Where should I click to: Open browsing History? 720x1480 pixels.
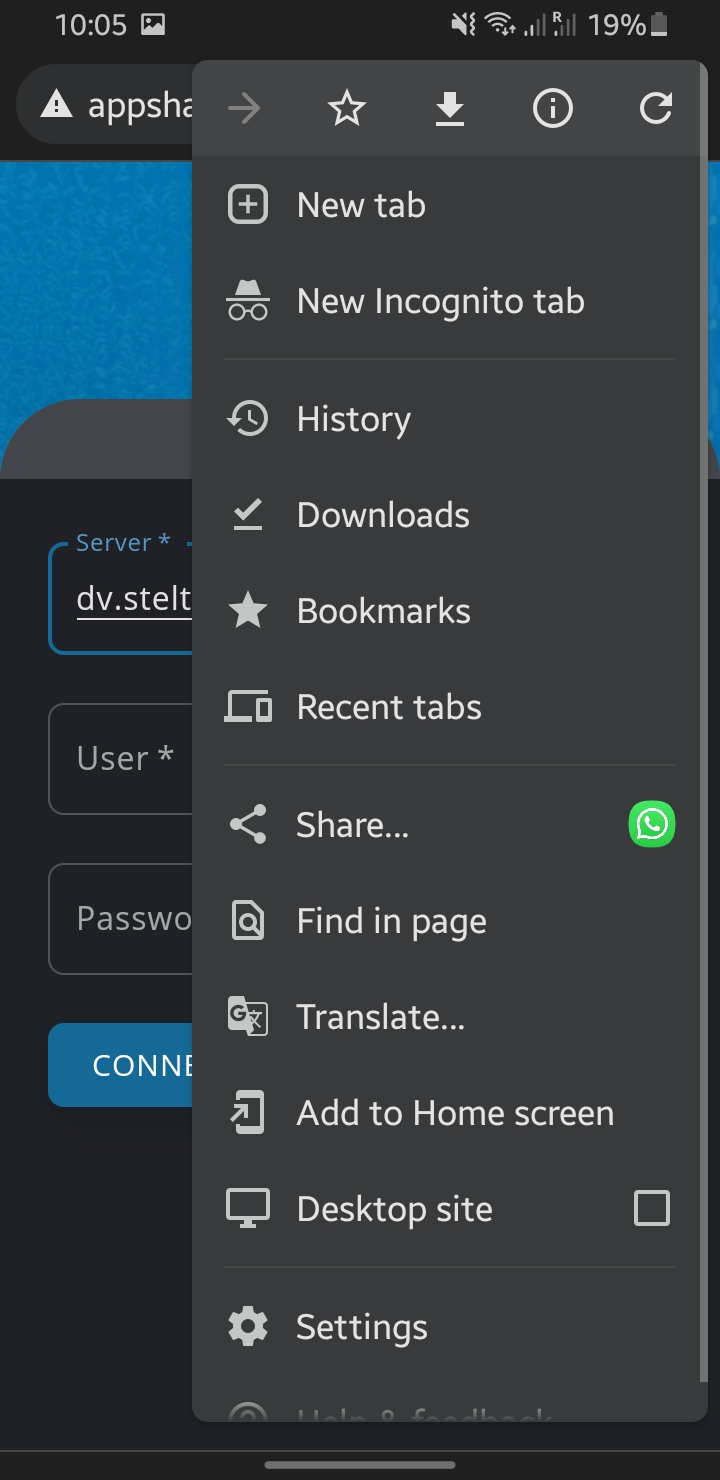[x=353, y=419]
